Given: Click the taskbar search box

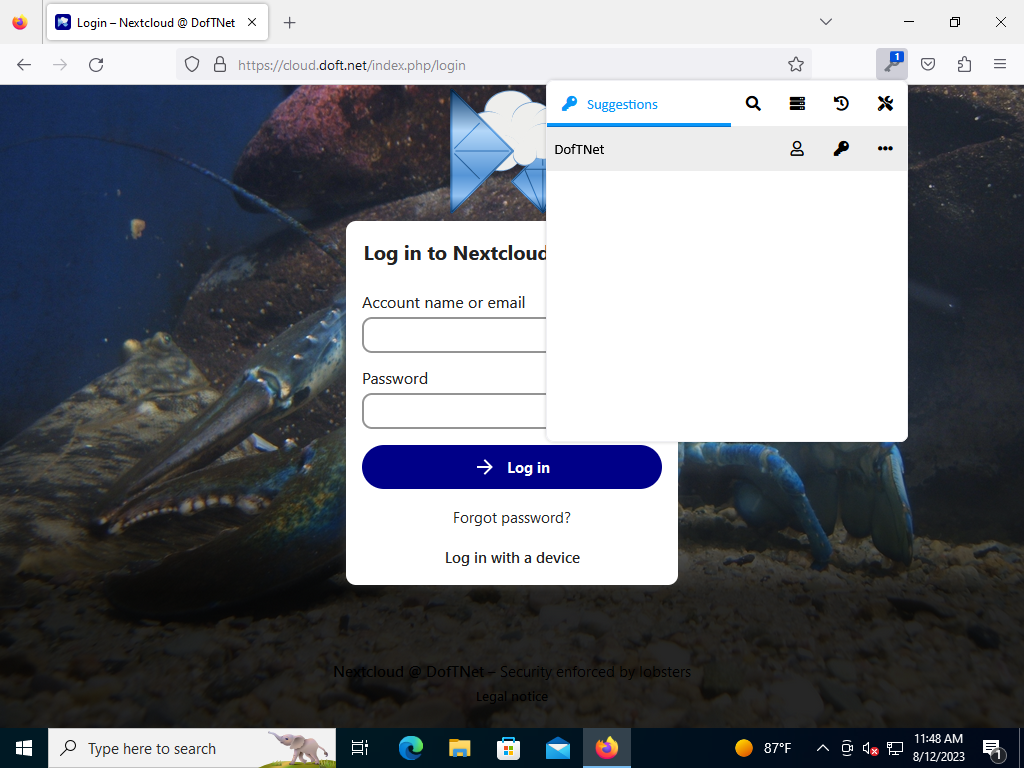Looking at the screenshot, I should (x=192, y=748).
